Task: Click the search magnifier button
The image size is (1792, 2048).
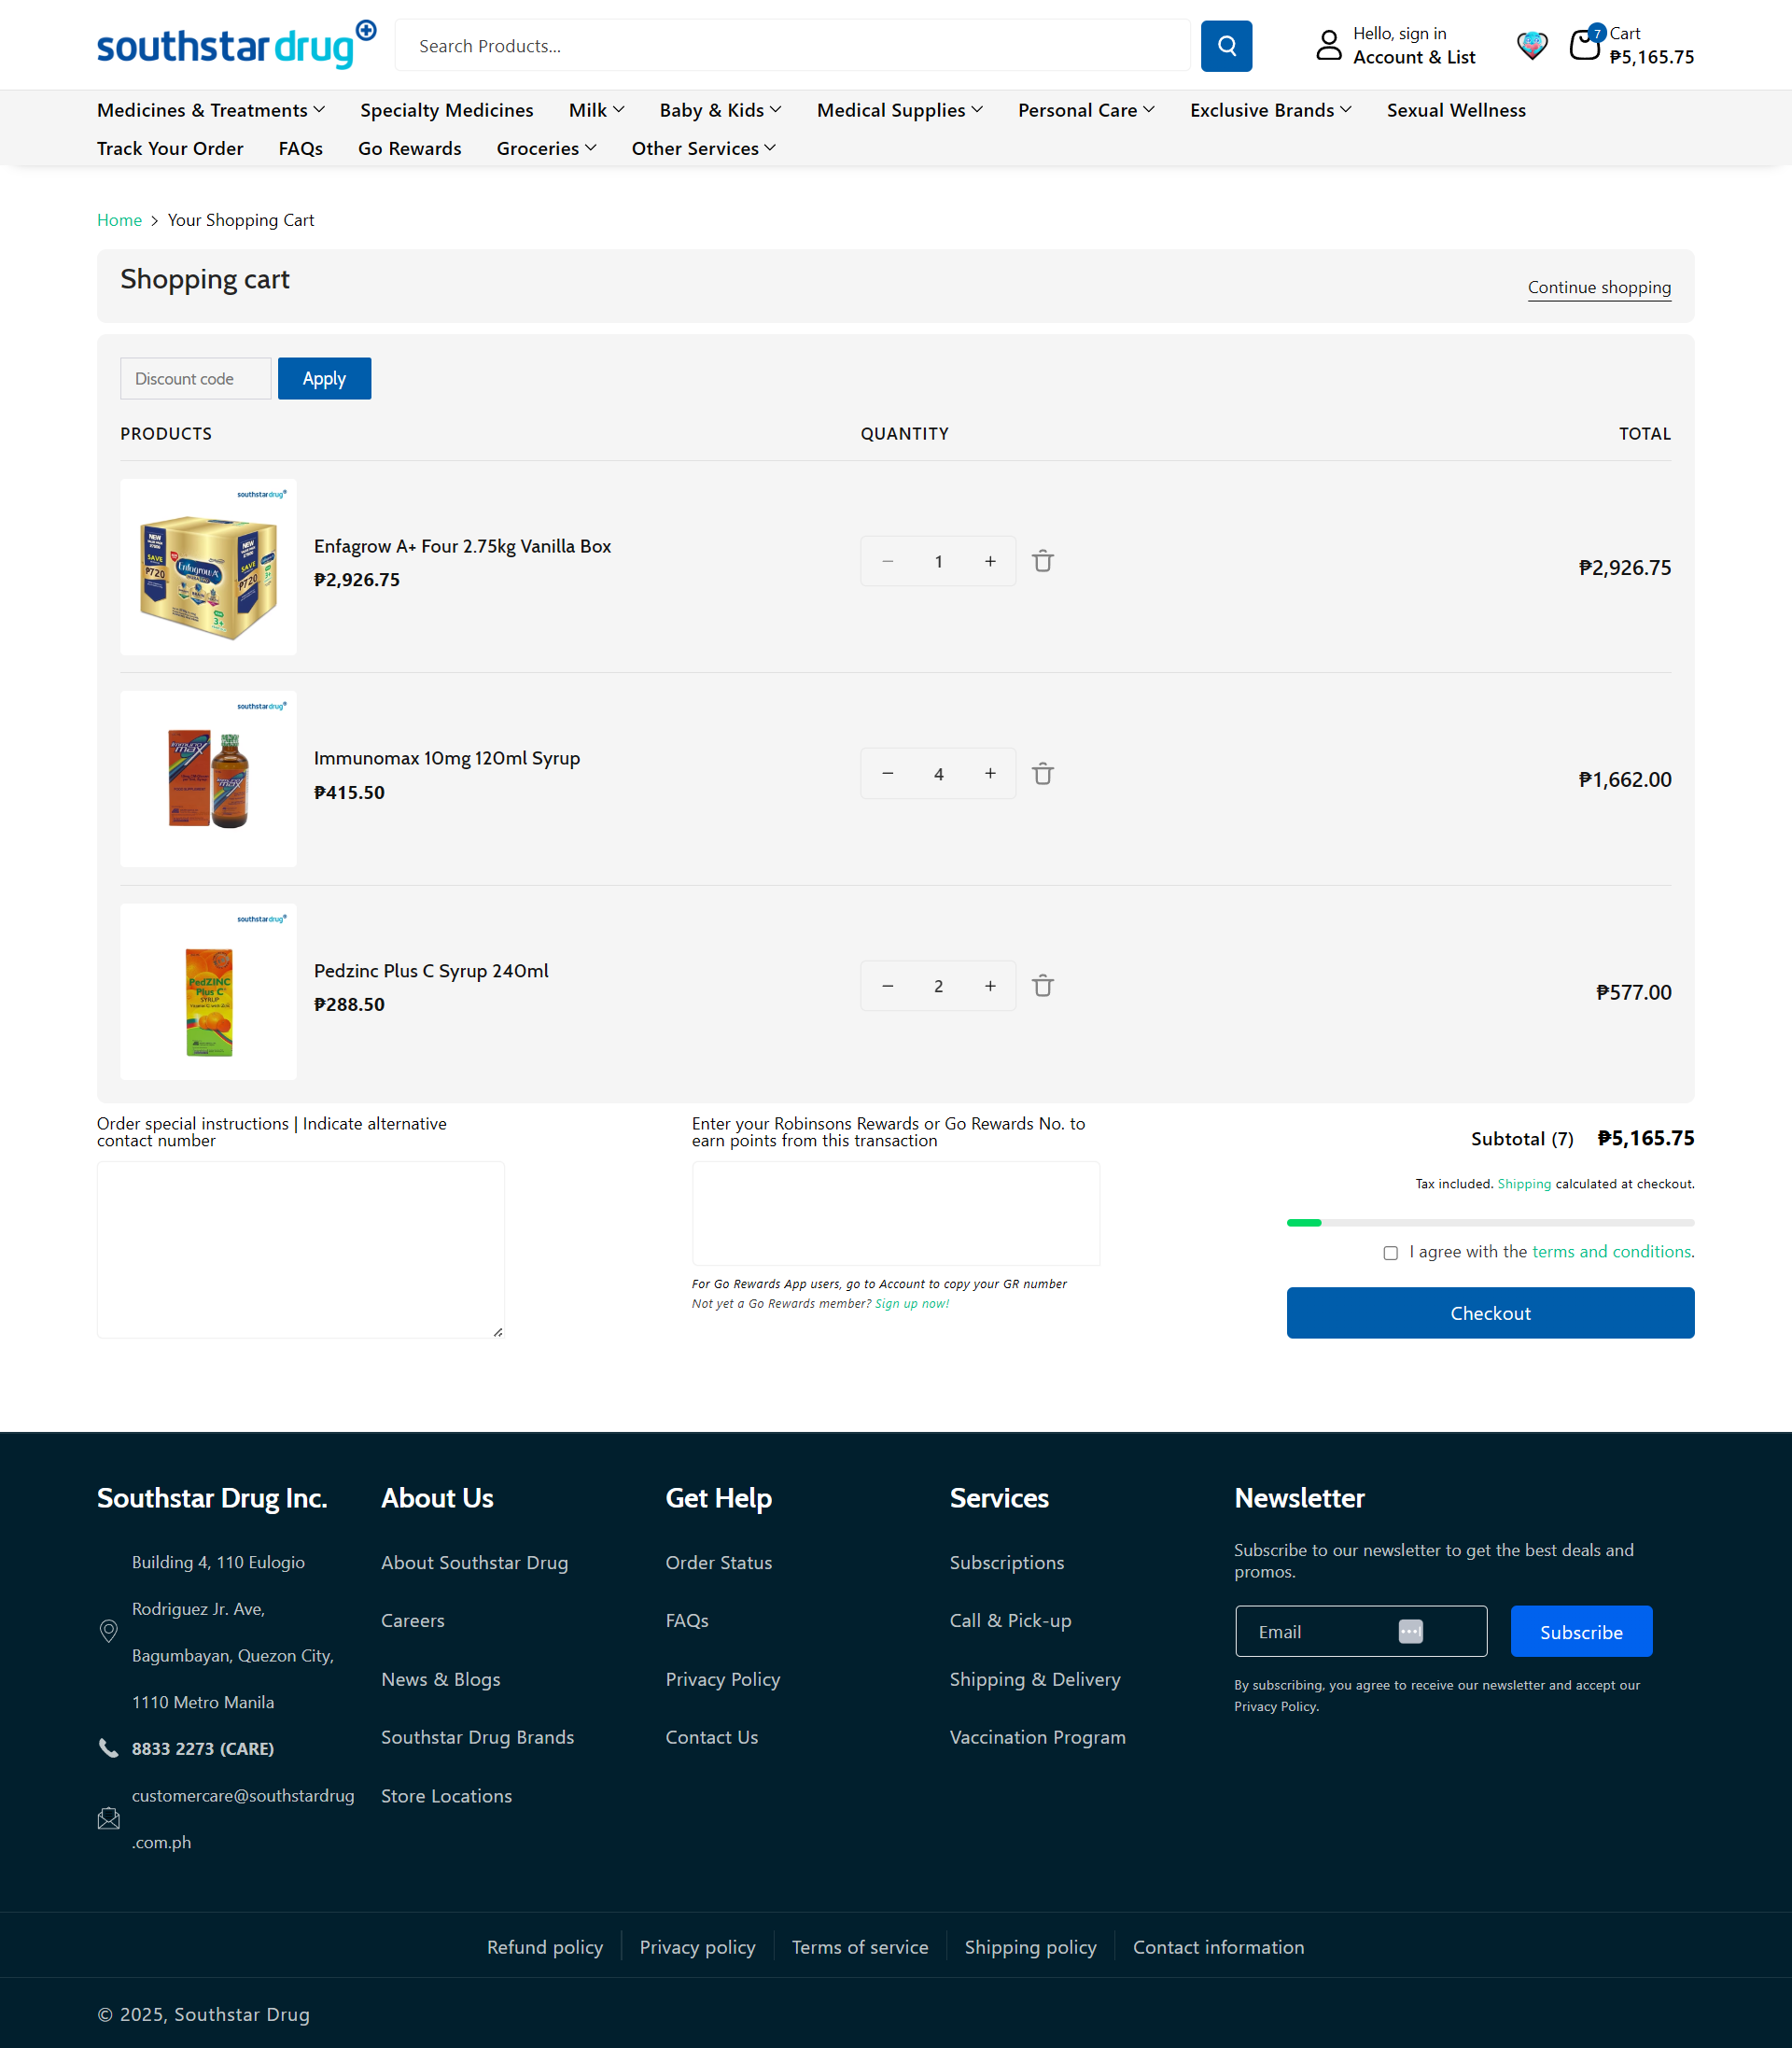Action: (1226, 46)
